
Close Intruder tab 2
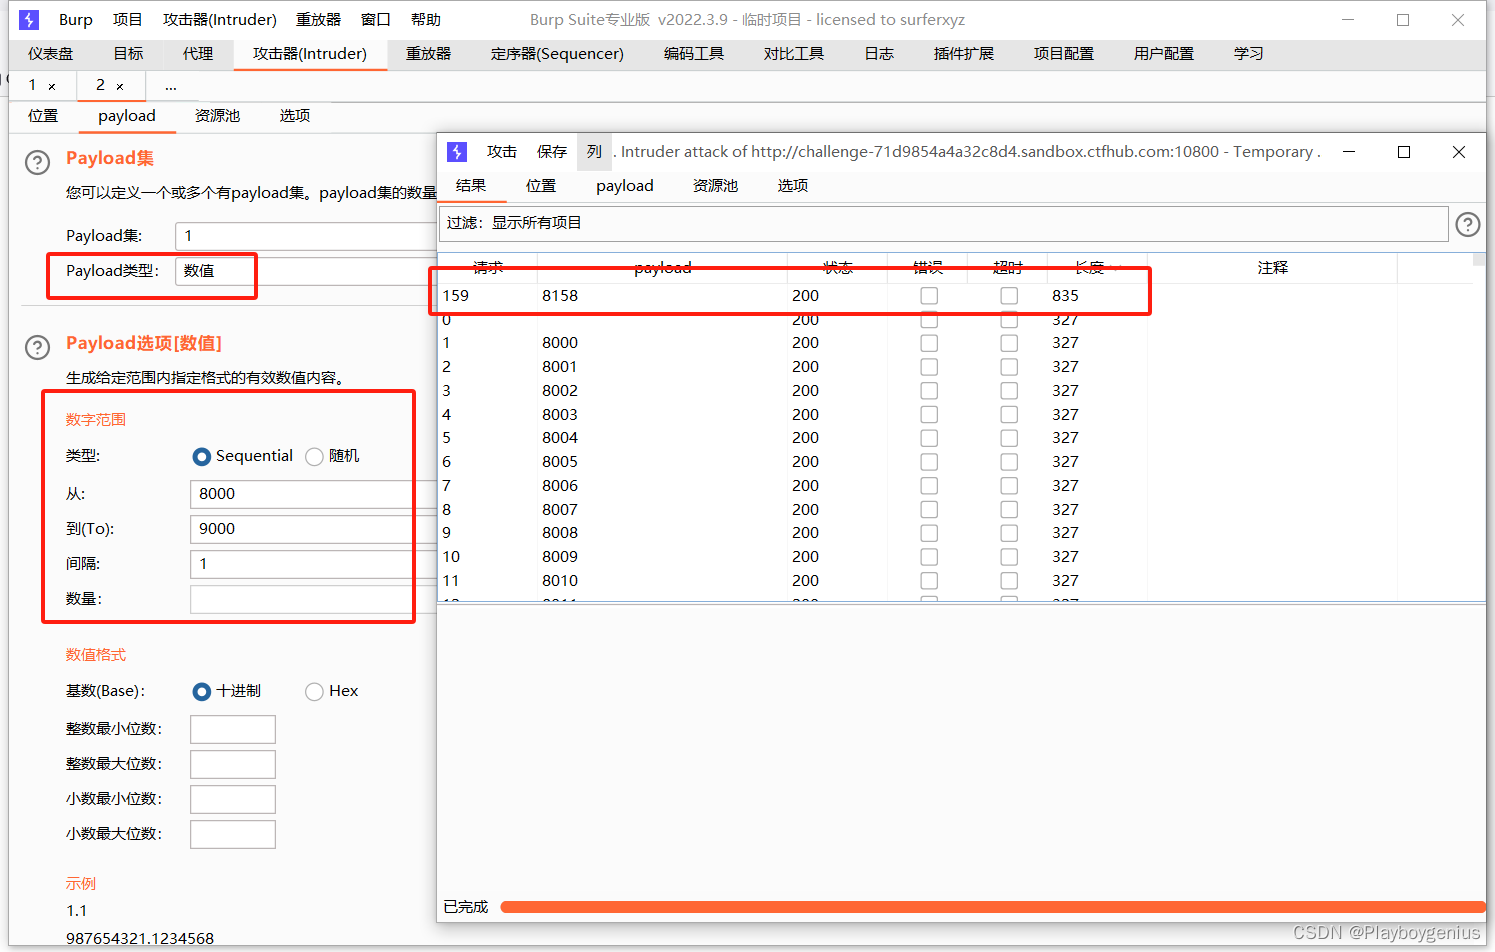(120, 87)
